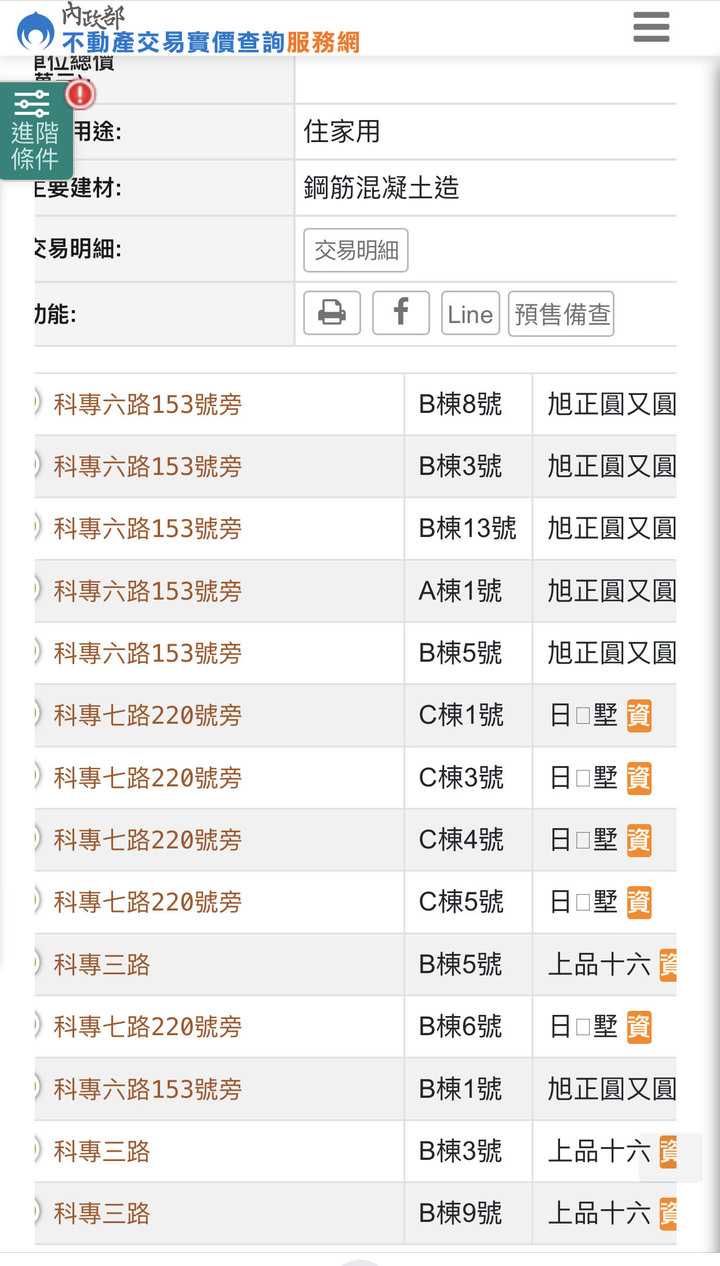Viewport: 720px width, 1266px height.
Task: Click the red alert badge on 進階條件
Action: tap(80, 95)
